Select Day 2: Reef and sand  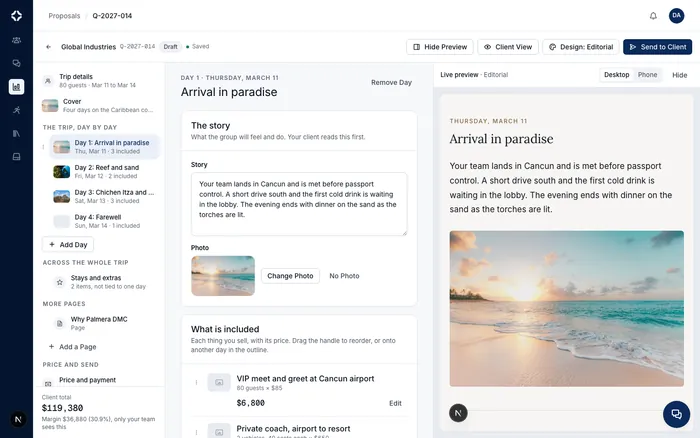104,171
